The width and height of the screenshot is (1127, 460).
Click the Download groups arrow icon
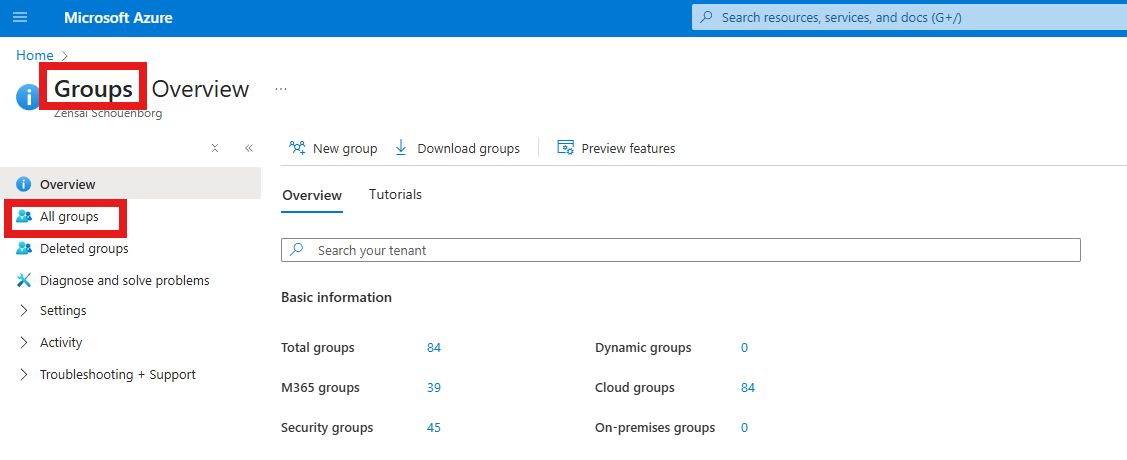[x=401, y=148]
